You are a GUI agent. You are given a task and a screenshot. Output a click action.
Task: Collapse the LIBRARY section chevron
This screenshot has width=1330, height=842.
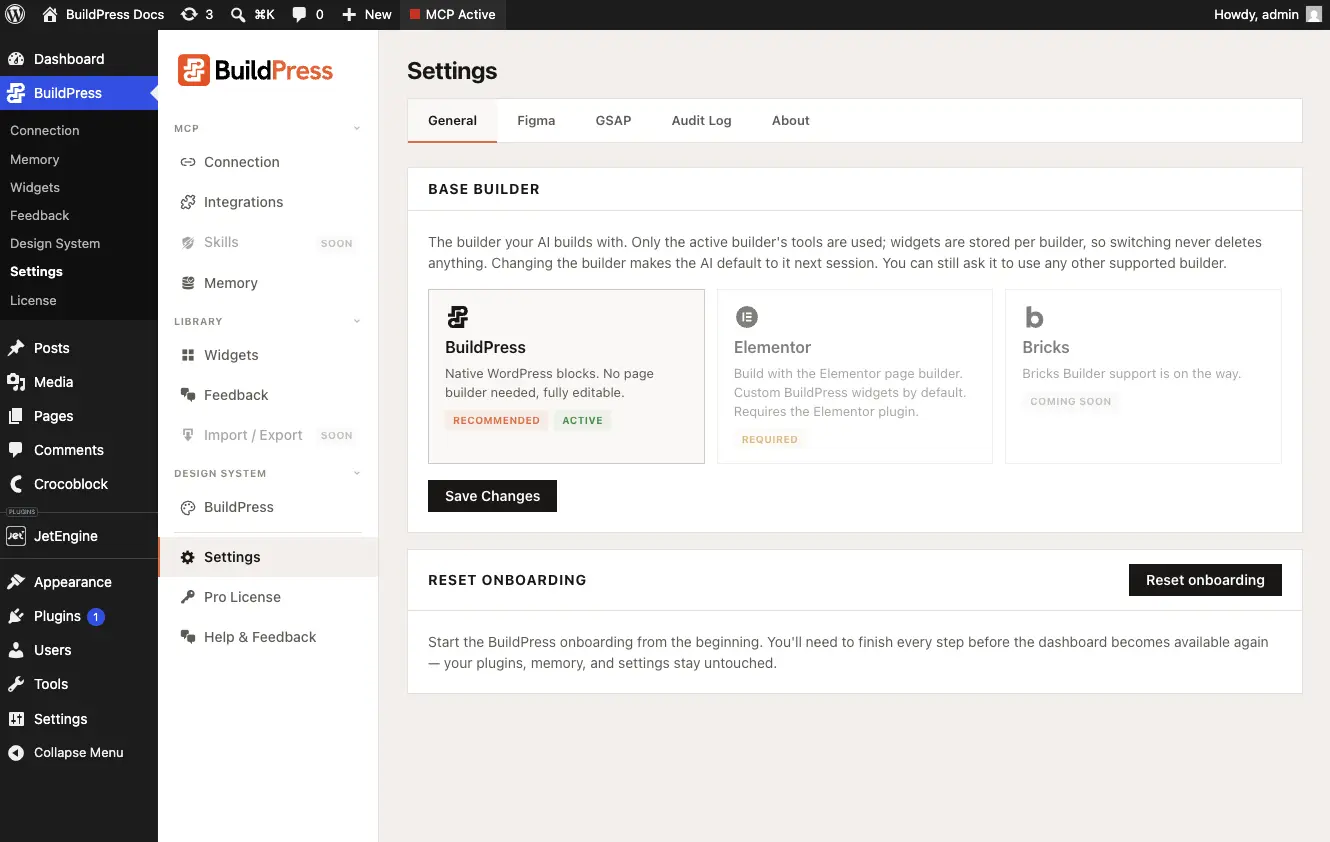tap(357, 321)
